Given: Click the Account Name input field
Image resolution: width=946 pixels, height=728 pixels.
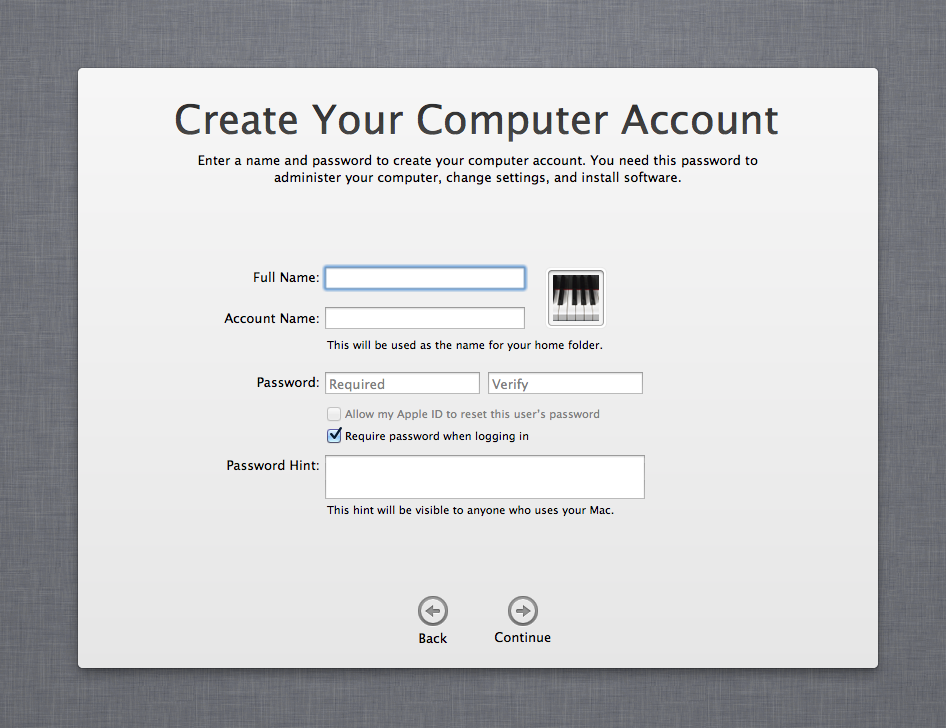Looking at the screenshot, I should (425, 318).
